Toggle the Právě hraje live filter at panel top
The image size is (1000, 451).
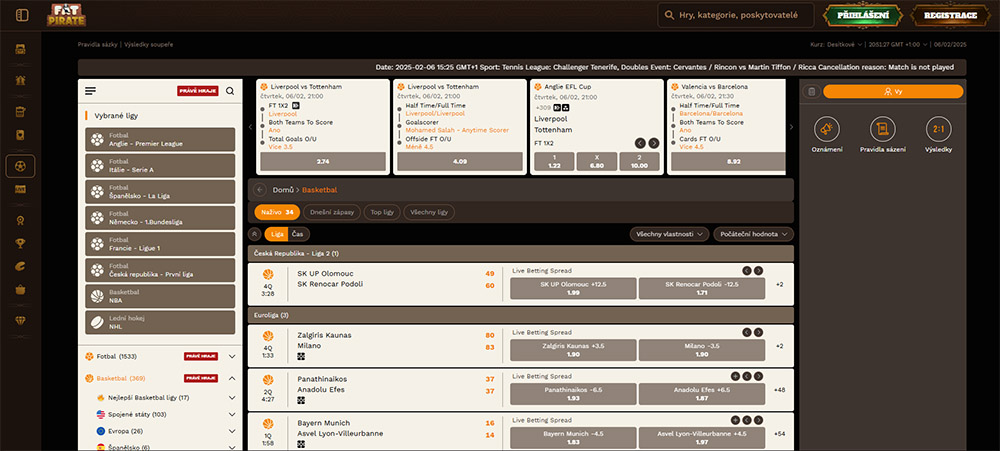point(198,91)
